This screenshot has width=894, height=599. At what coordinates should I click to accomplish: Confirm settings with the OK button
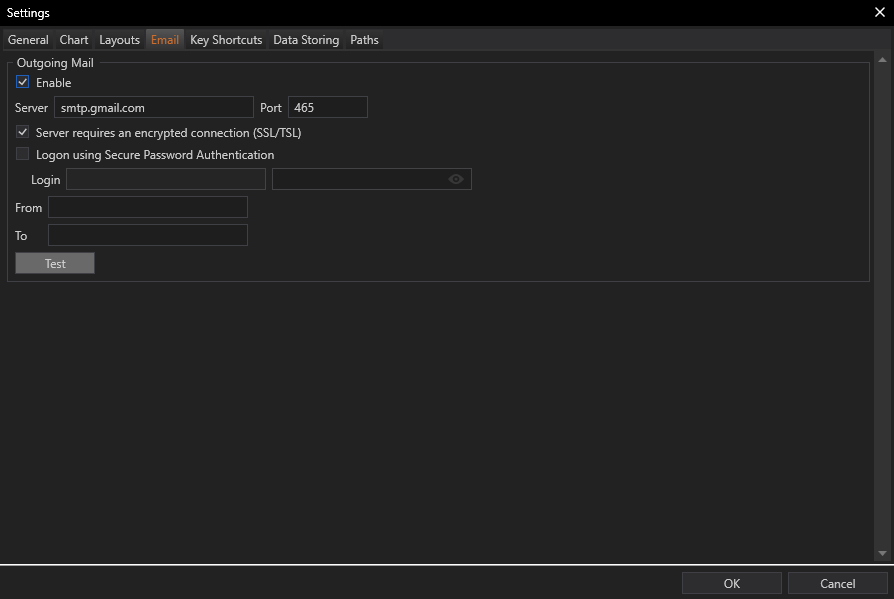click(x=732, y=583)
